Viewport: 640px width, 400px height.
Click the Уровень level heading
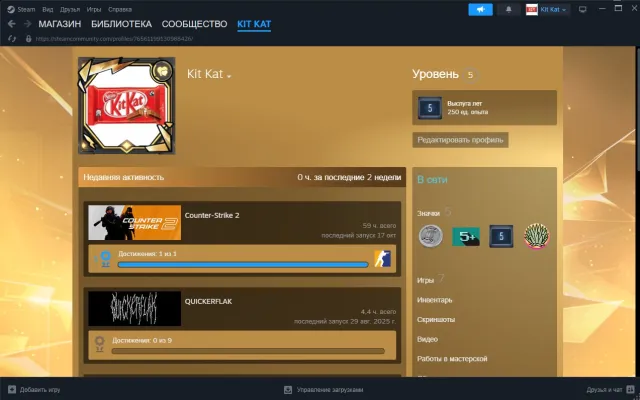point(435,74)
